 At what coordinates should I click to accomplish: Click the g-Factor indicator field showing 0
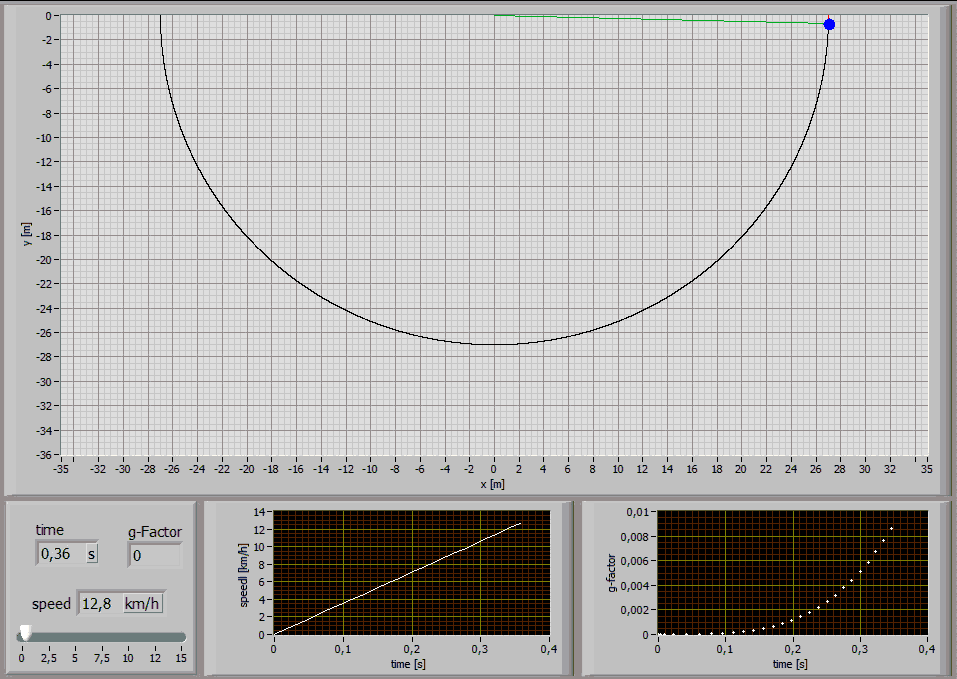(x=155, y=555)
